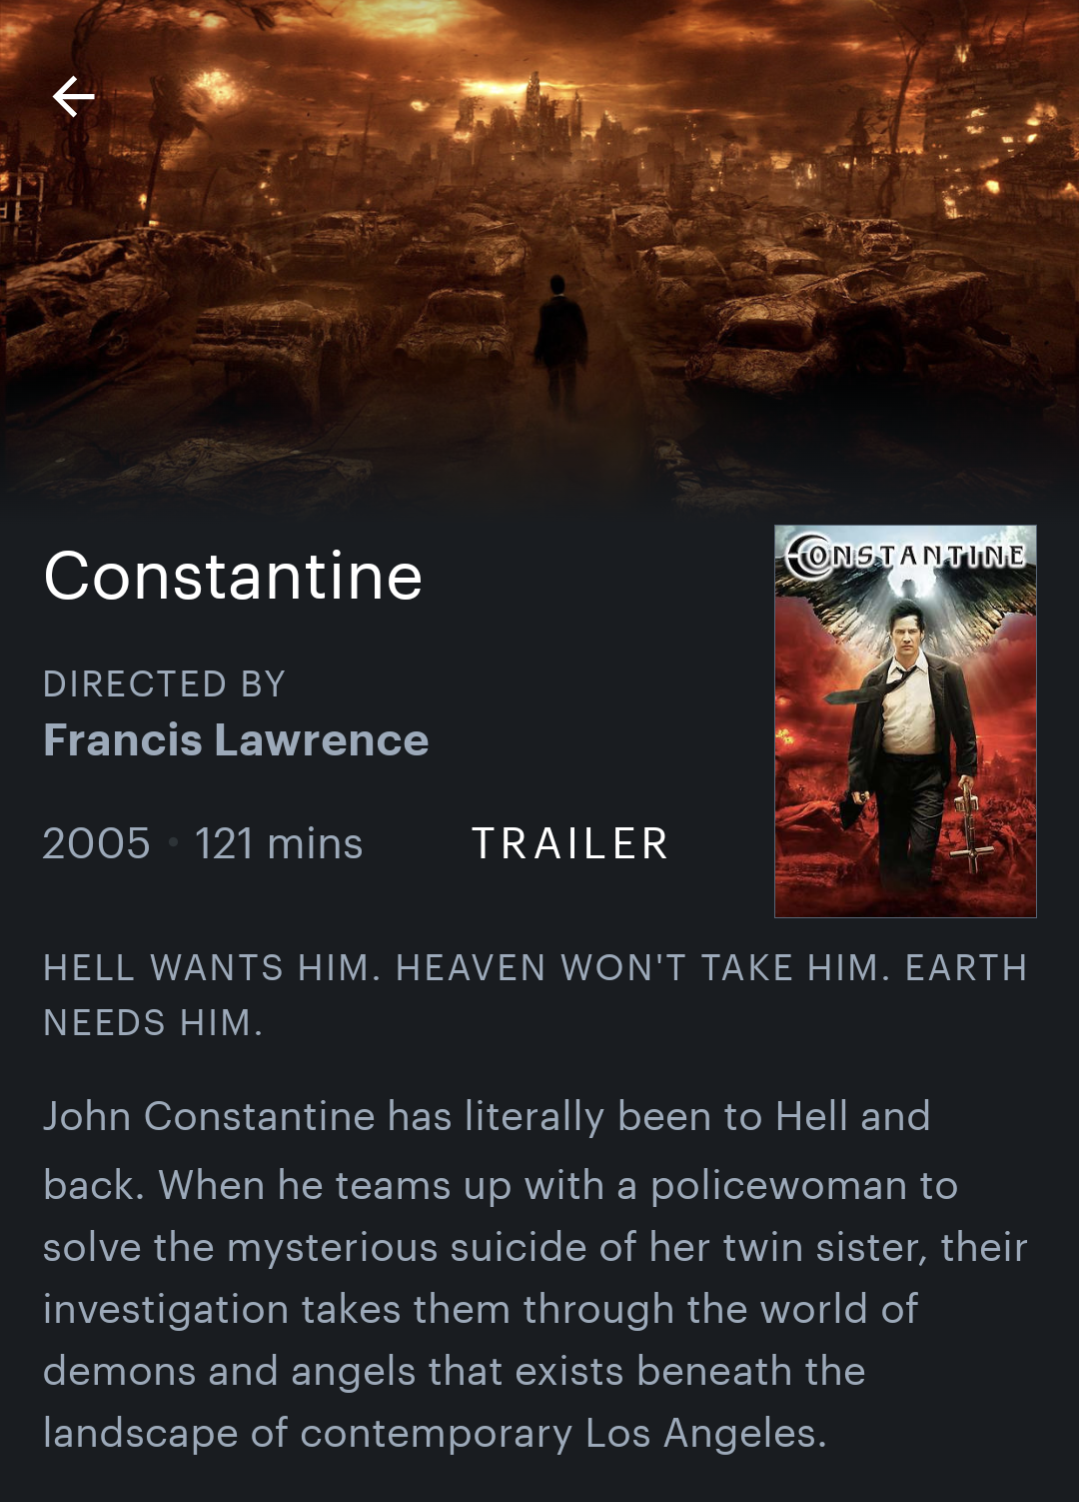Play the Constantine trailer
1079x1502 pixels.
click(x=570, y=843)
